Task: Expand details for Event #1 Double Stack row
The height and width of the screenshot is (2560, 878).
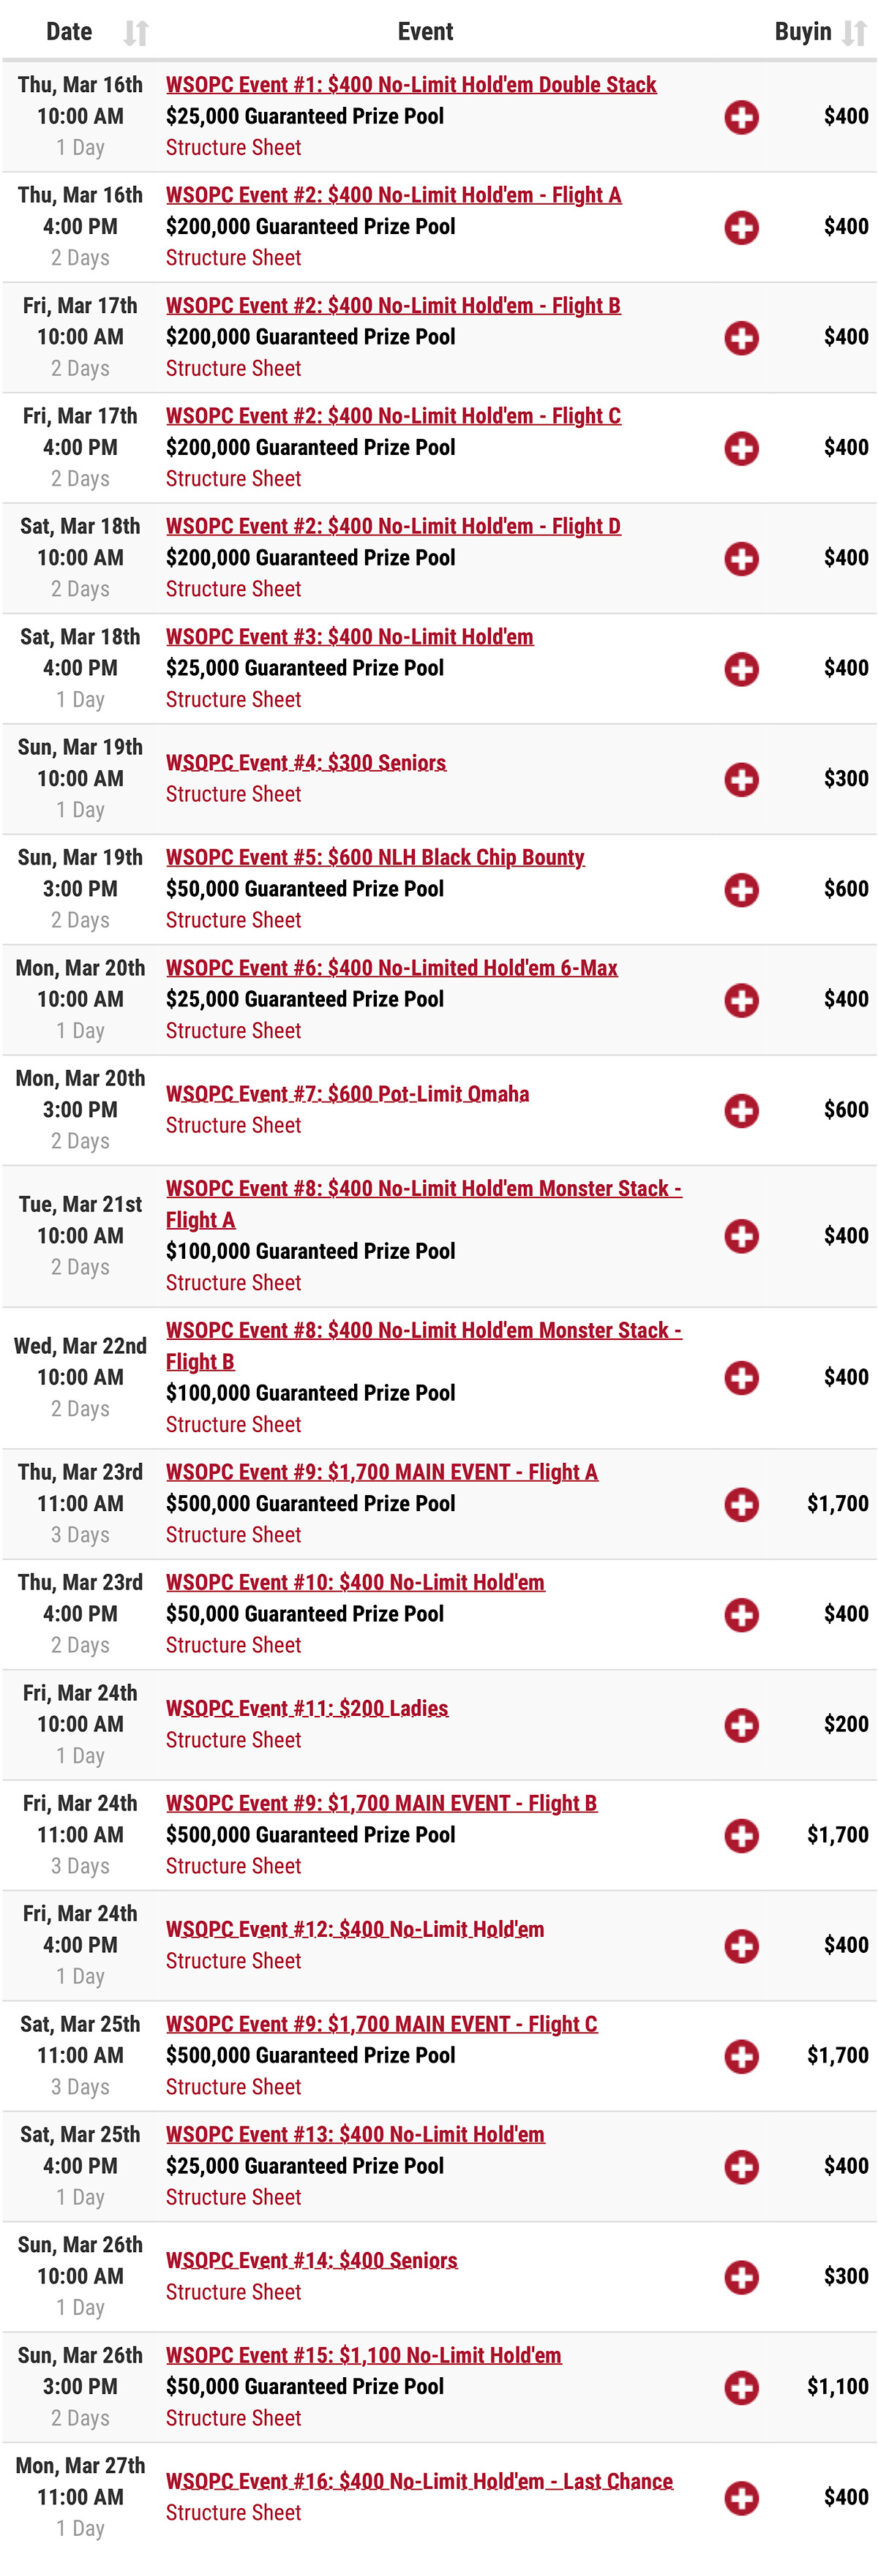Action: click(741, 117)
